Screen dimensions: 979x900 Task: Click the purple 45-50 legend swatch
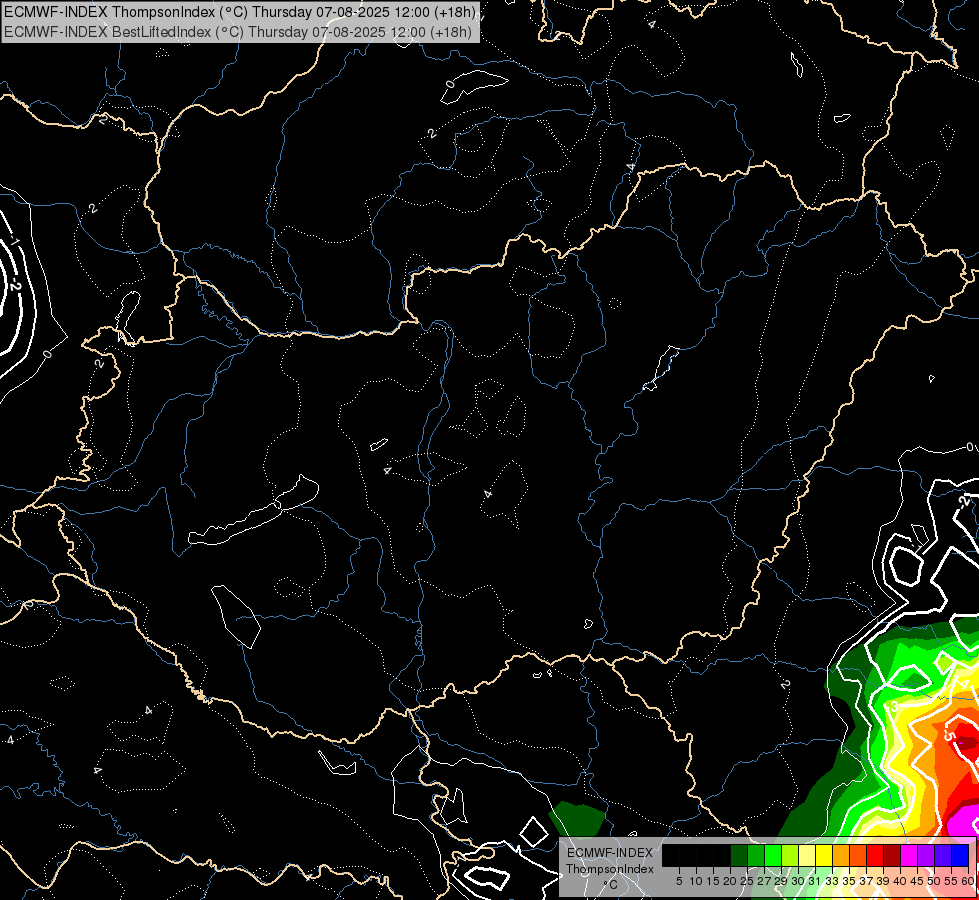click(926, 855)
